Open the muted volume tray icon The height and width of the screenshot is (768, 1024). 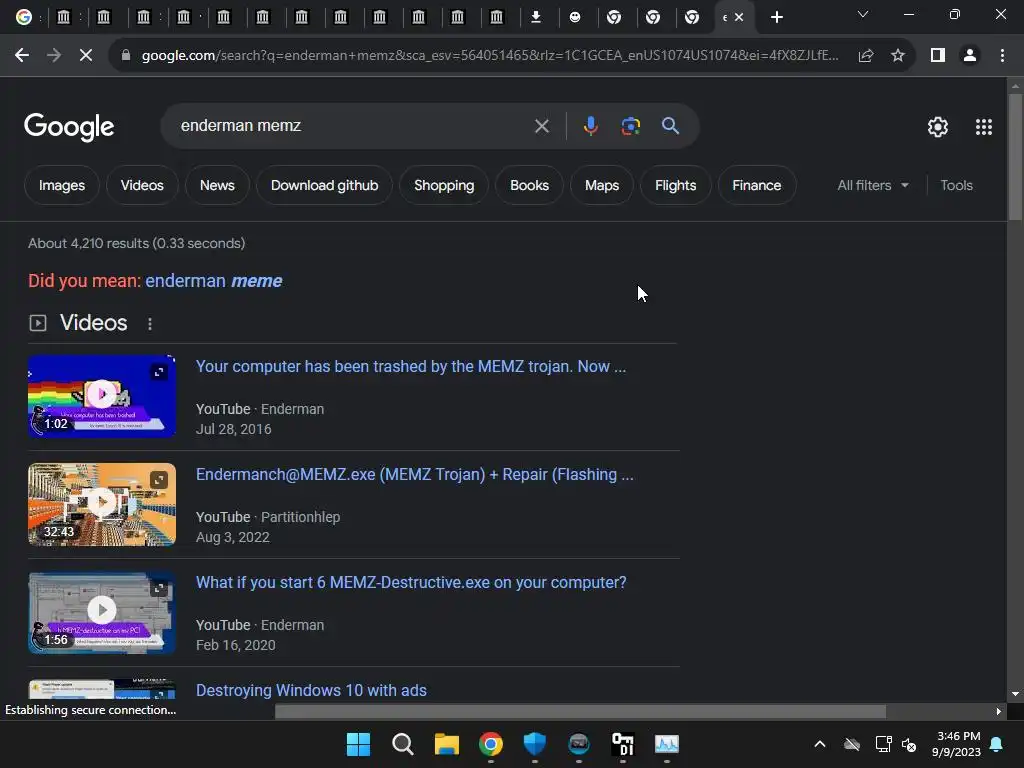908,744
